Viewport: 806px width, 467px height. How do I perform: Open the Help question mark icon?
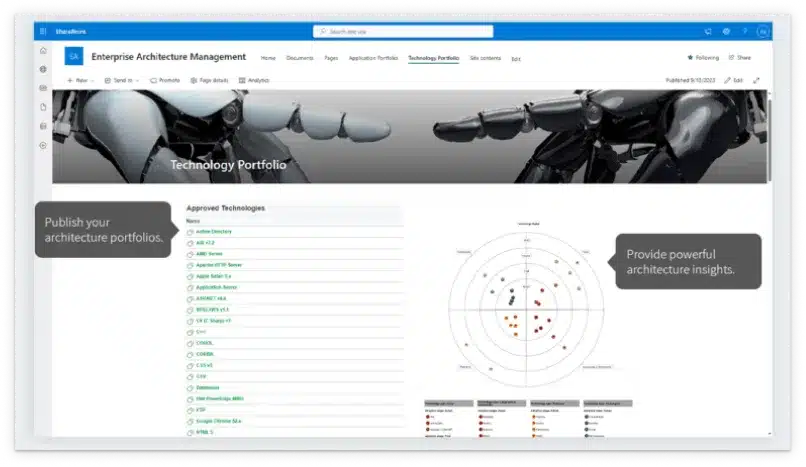pos(744,31)
